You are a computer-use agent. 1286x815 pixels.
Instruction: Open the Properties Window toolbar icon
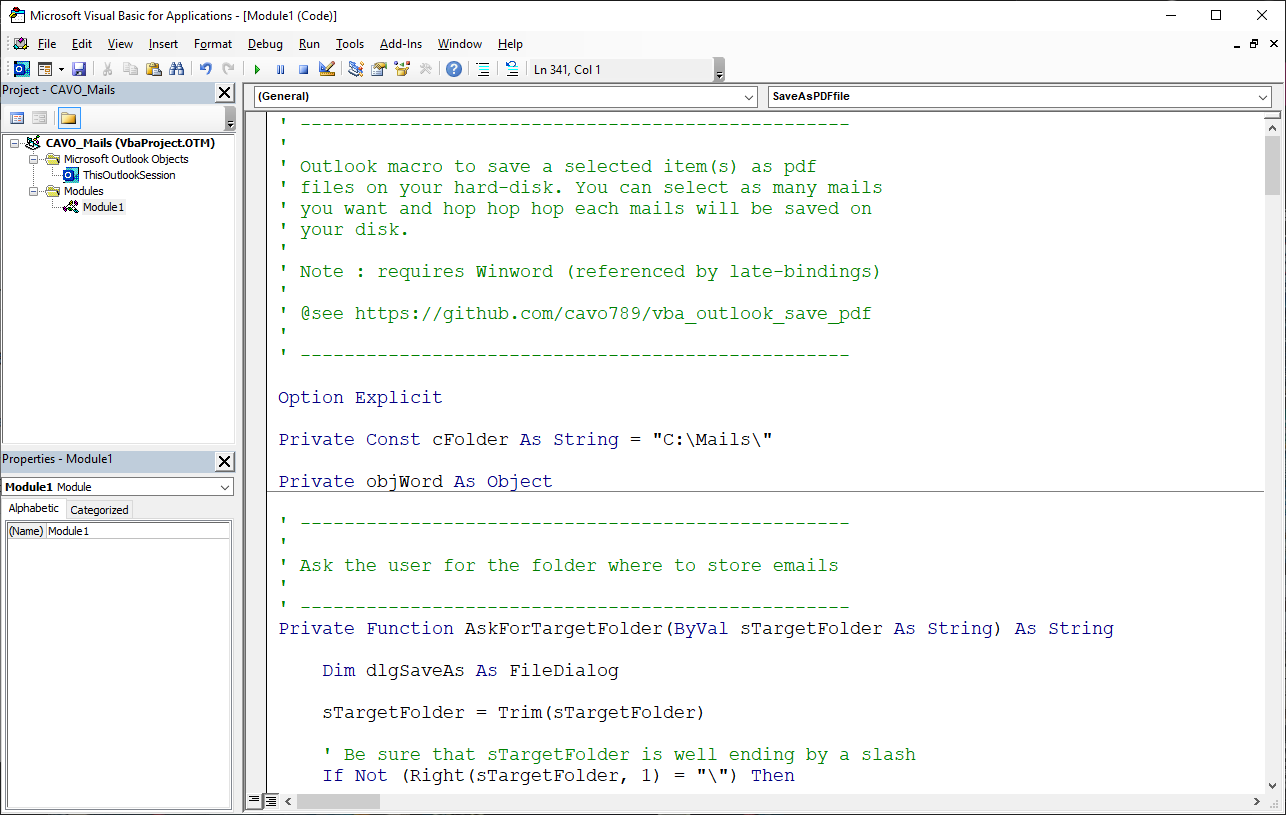click(379, 69)
